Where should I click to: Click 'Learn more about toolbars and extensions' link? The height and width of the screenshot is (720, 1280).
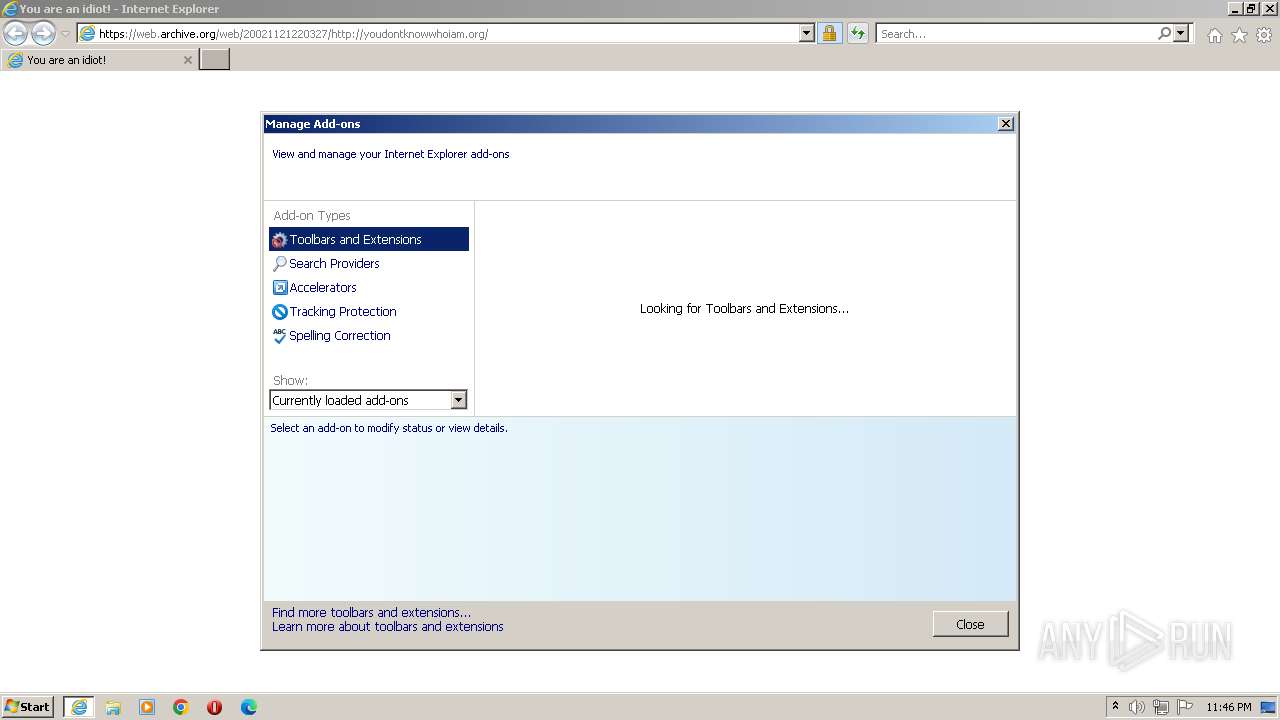(388, 626)
